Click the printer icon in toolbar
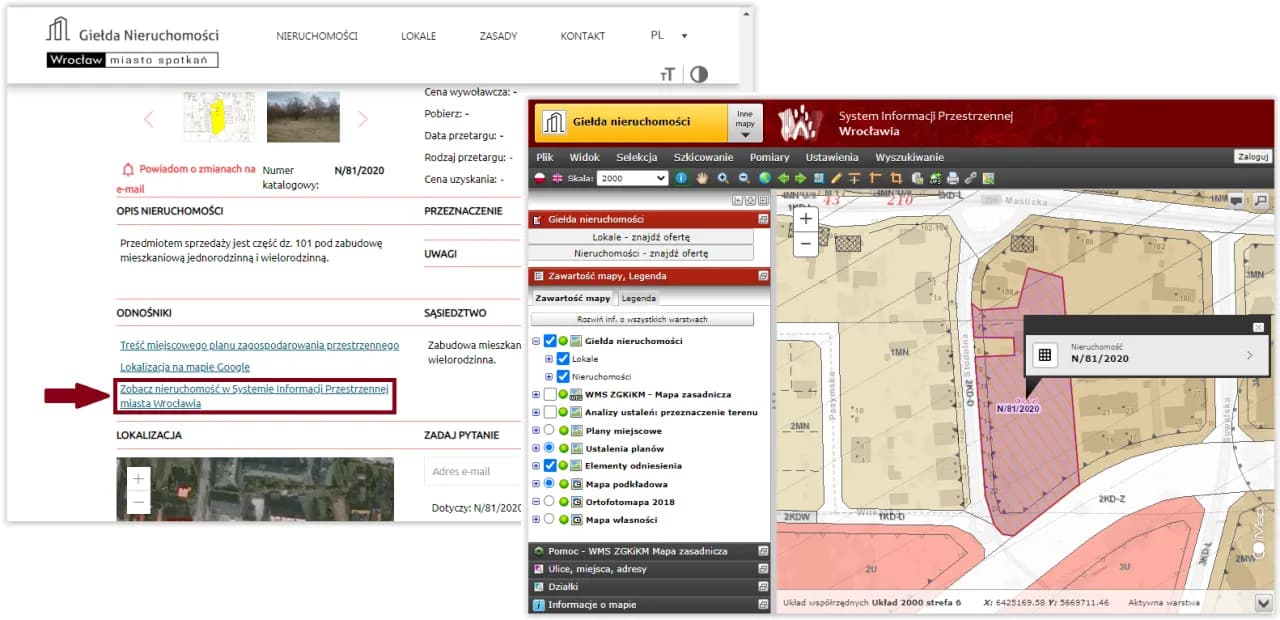Screen dimensions: 1280x620 [952, 178]
